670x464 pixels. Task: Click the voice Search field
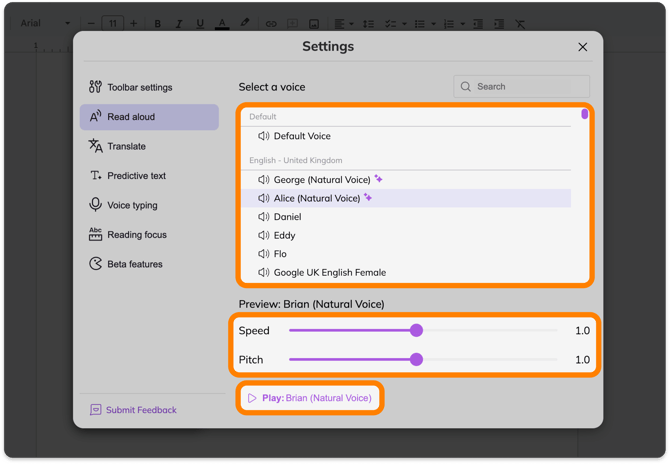[x=521, y=87]
